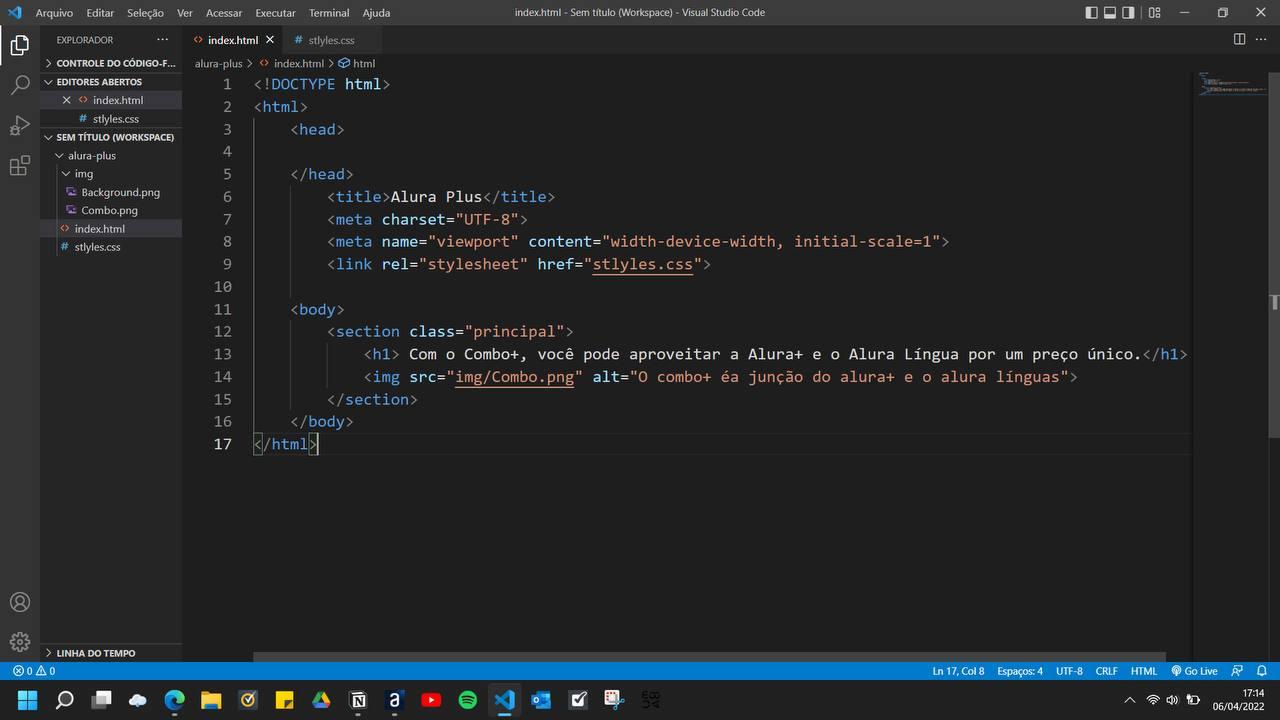
Task: Open Microsoft Edge from the taskbar
Action: tap(174, 700)
